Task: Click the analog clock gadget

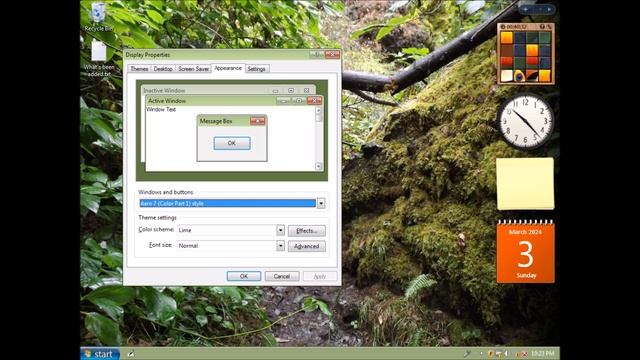Action: (525, 121)
